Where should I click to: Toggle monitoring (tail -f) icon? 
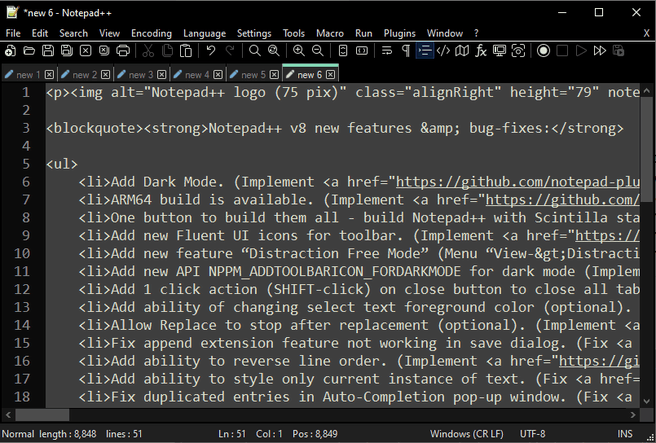tap(518, 51)
